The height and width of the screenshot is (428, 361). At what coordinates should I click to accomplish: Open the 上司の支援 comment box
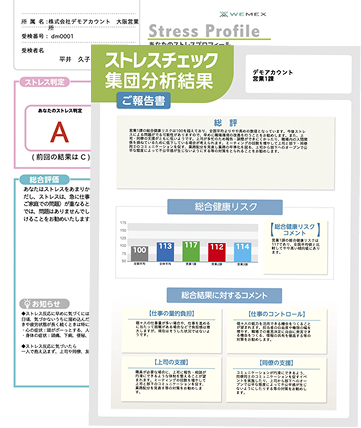point(171,379)
